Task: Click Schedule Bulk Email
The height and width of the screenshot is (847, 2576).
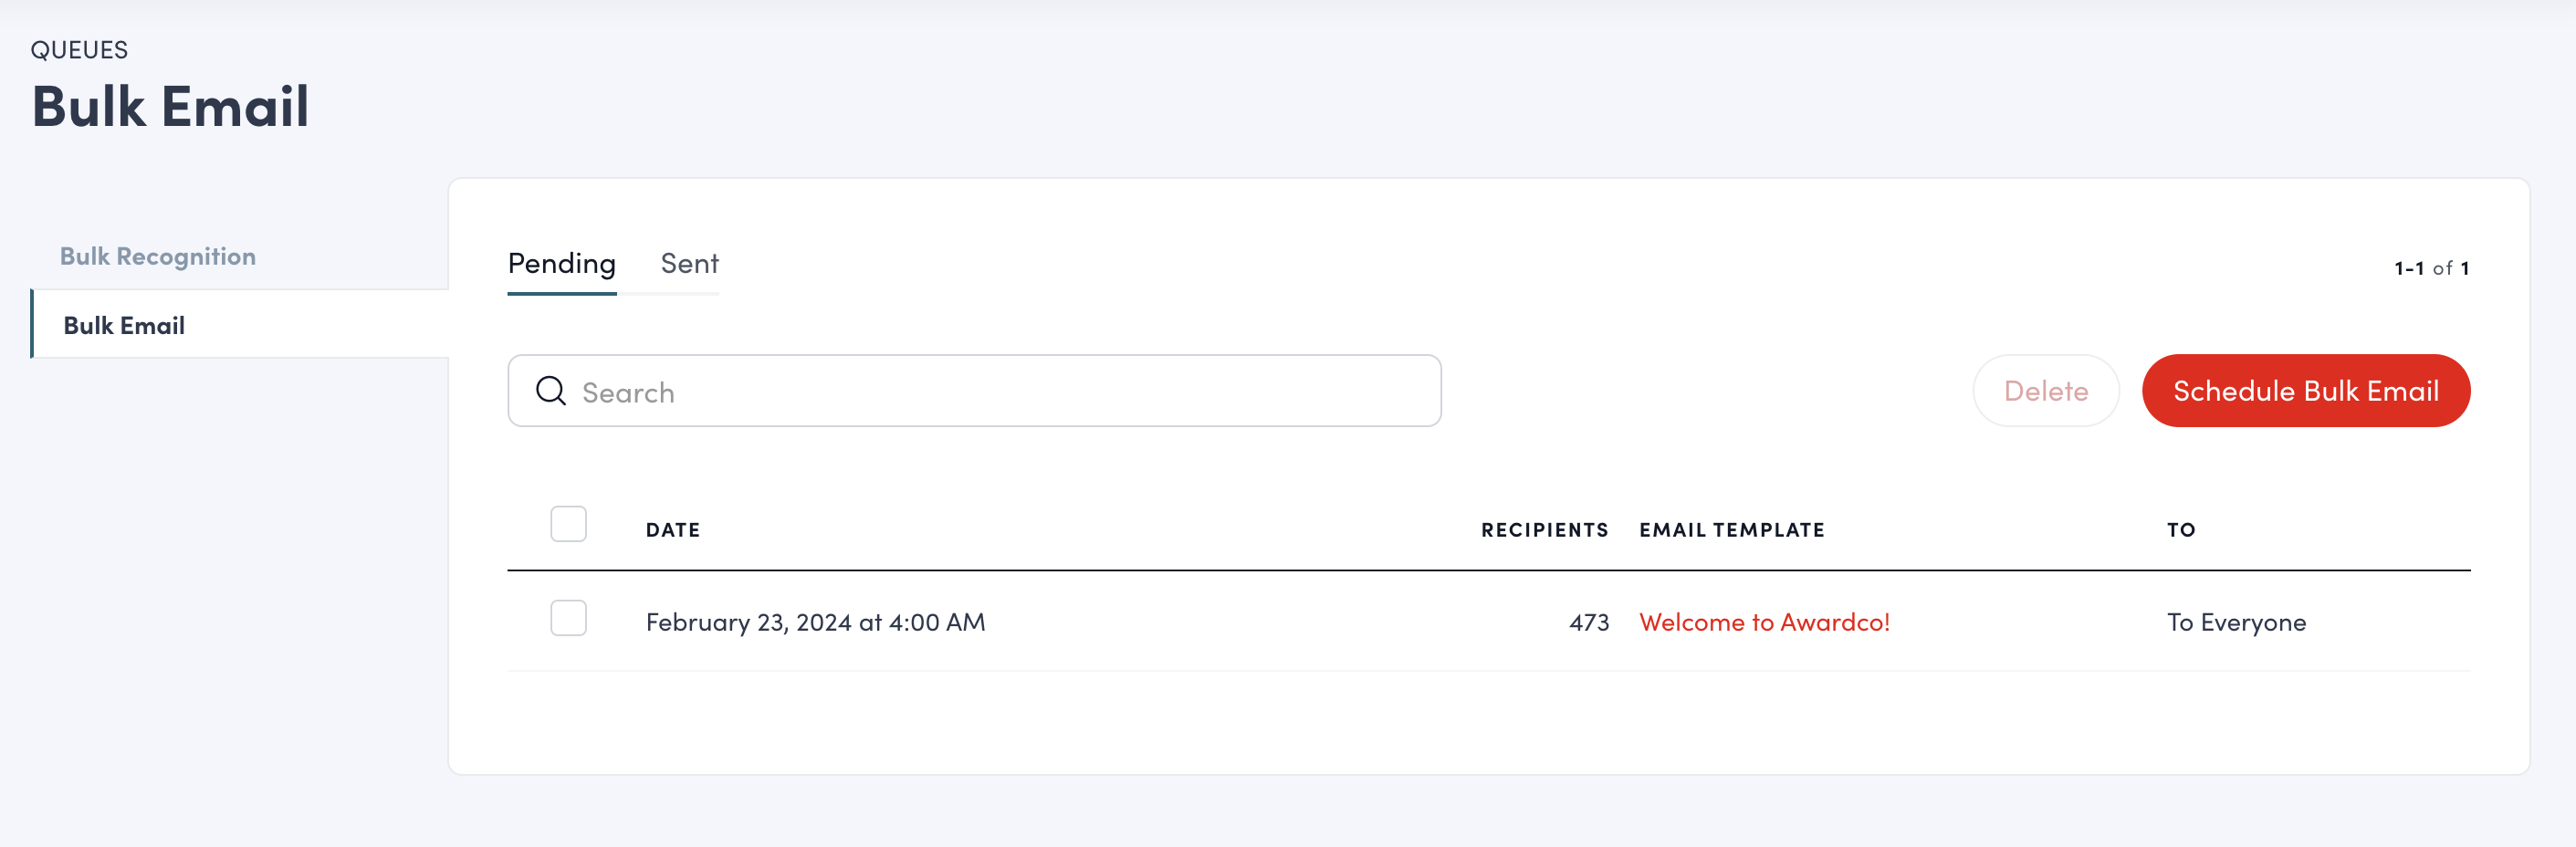Action: pos(2305,390)
